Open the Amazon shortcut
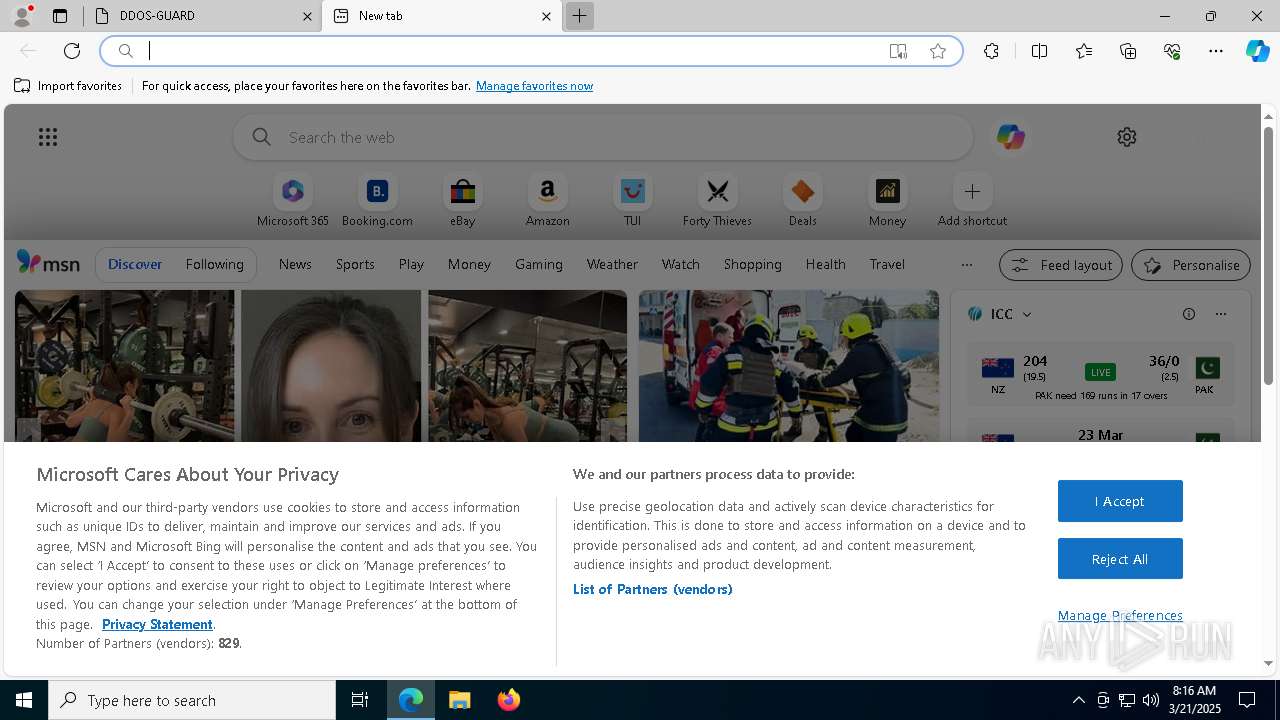The height and width of the screenshot is (720, 1280). (x=547, y=201)
